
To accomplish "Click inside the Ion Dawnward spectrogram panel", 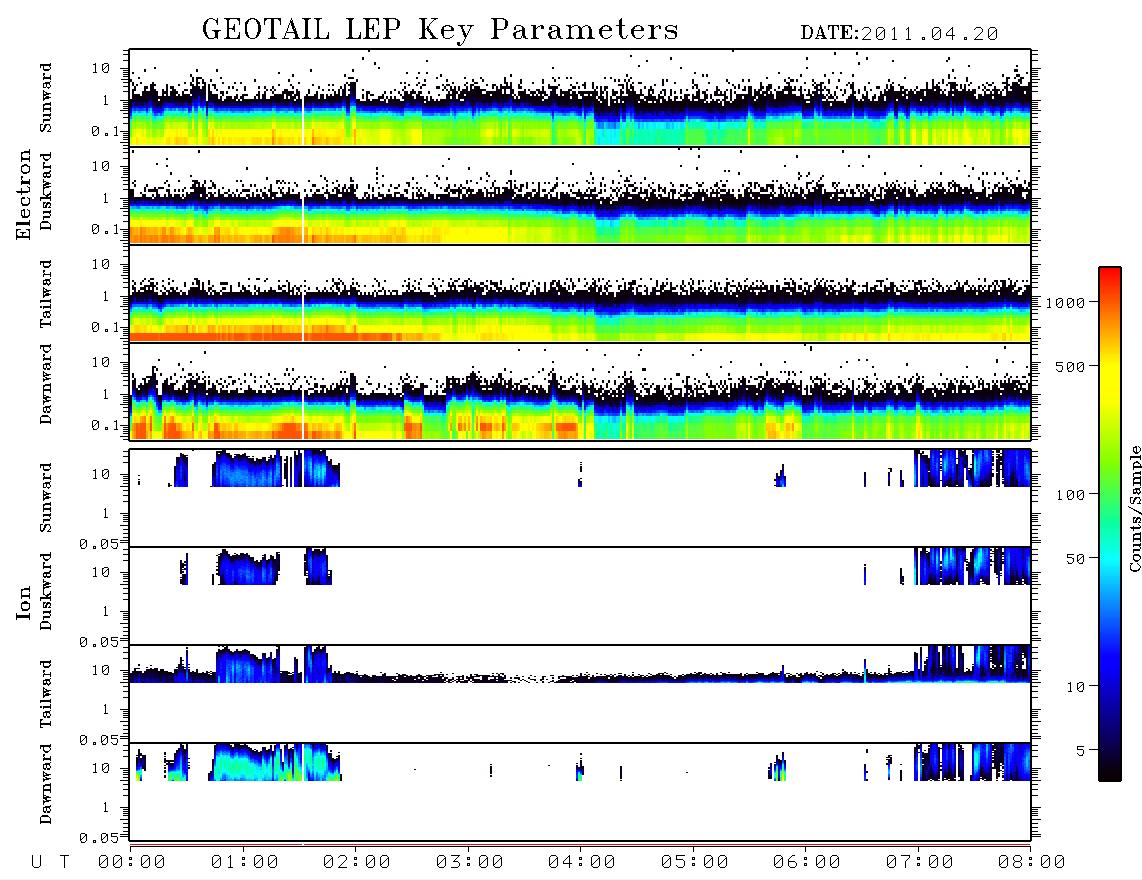I will tap(580, 792).
